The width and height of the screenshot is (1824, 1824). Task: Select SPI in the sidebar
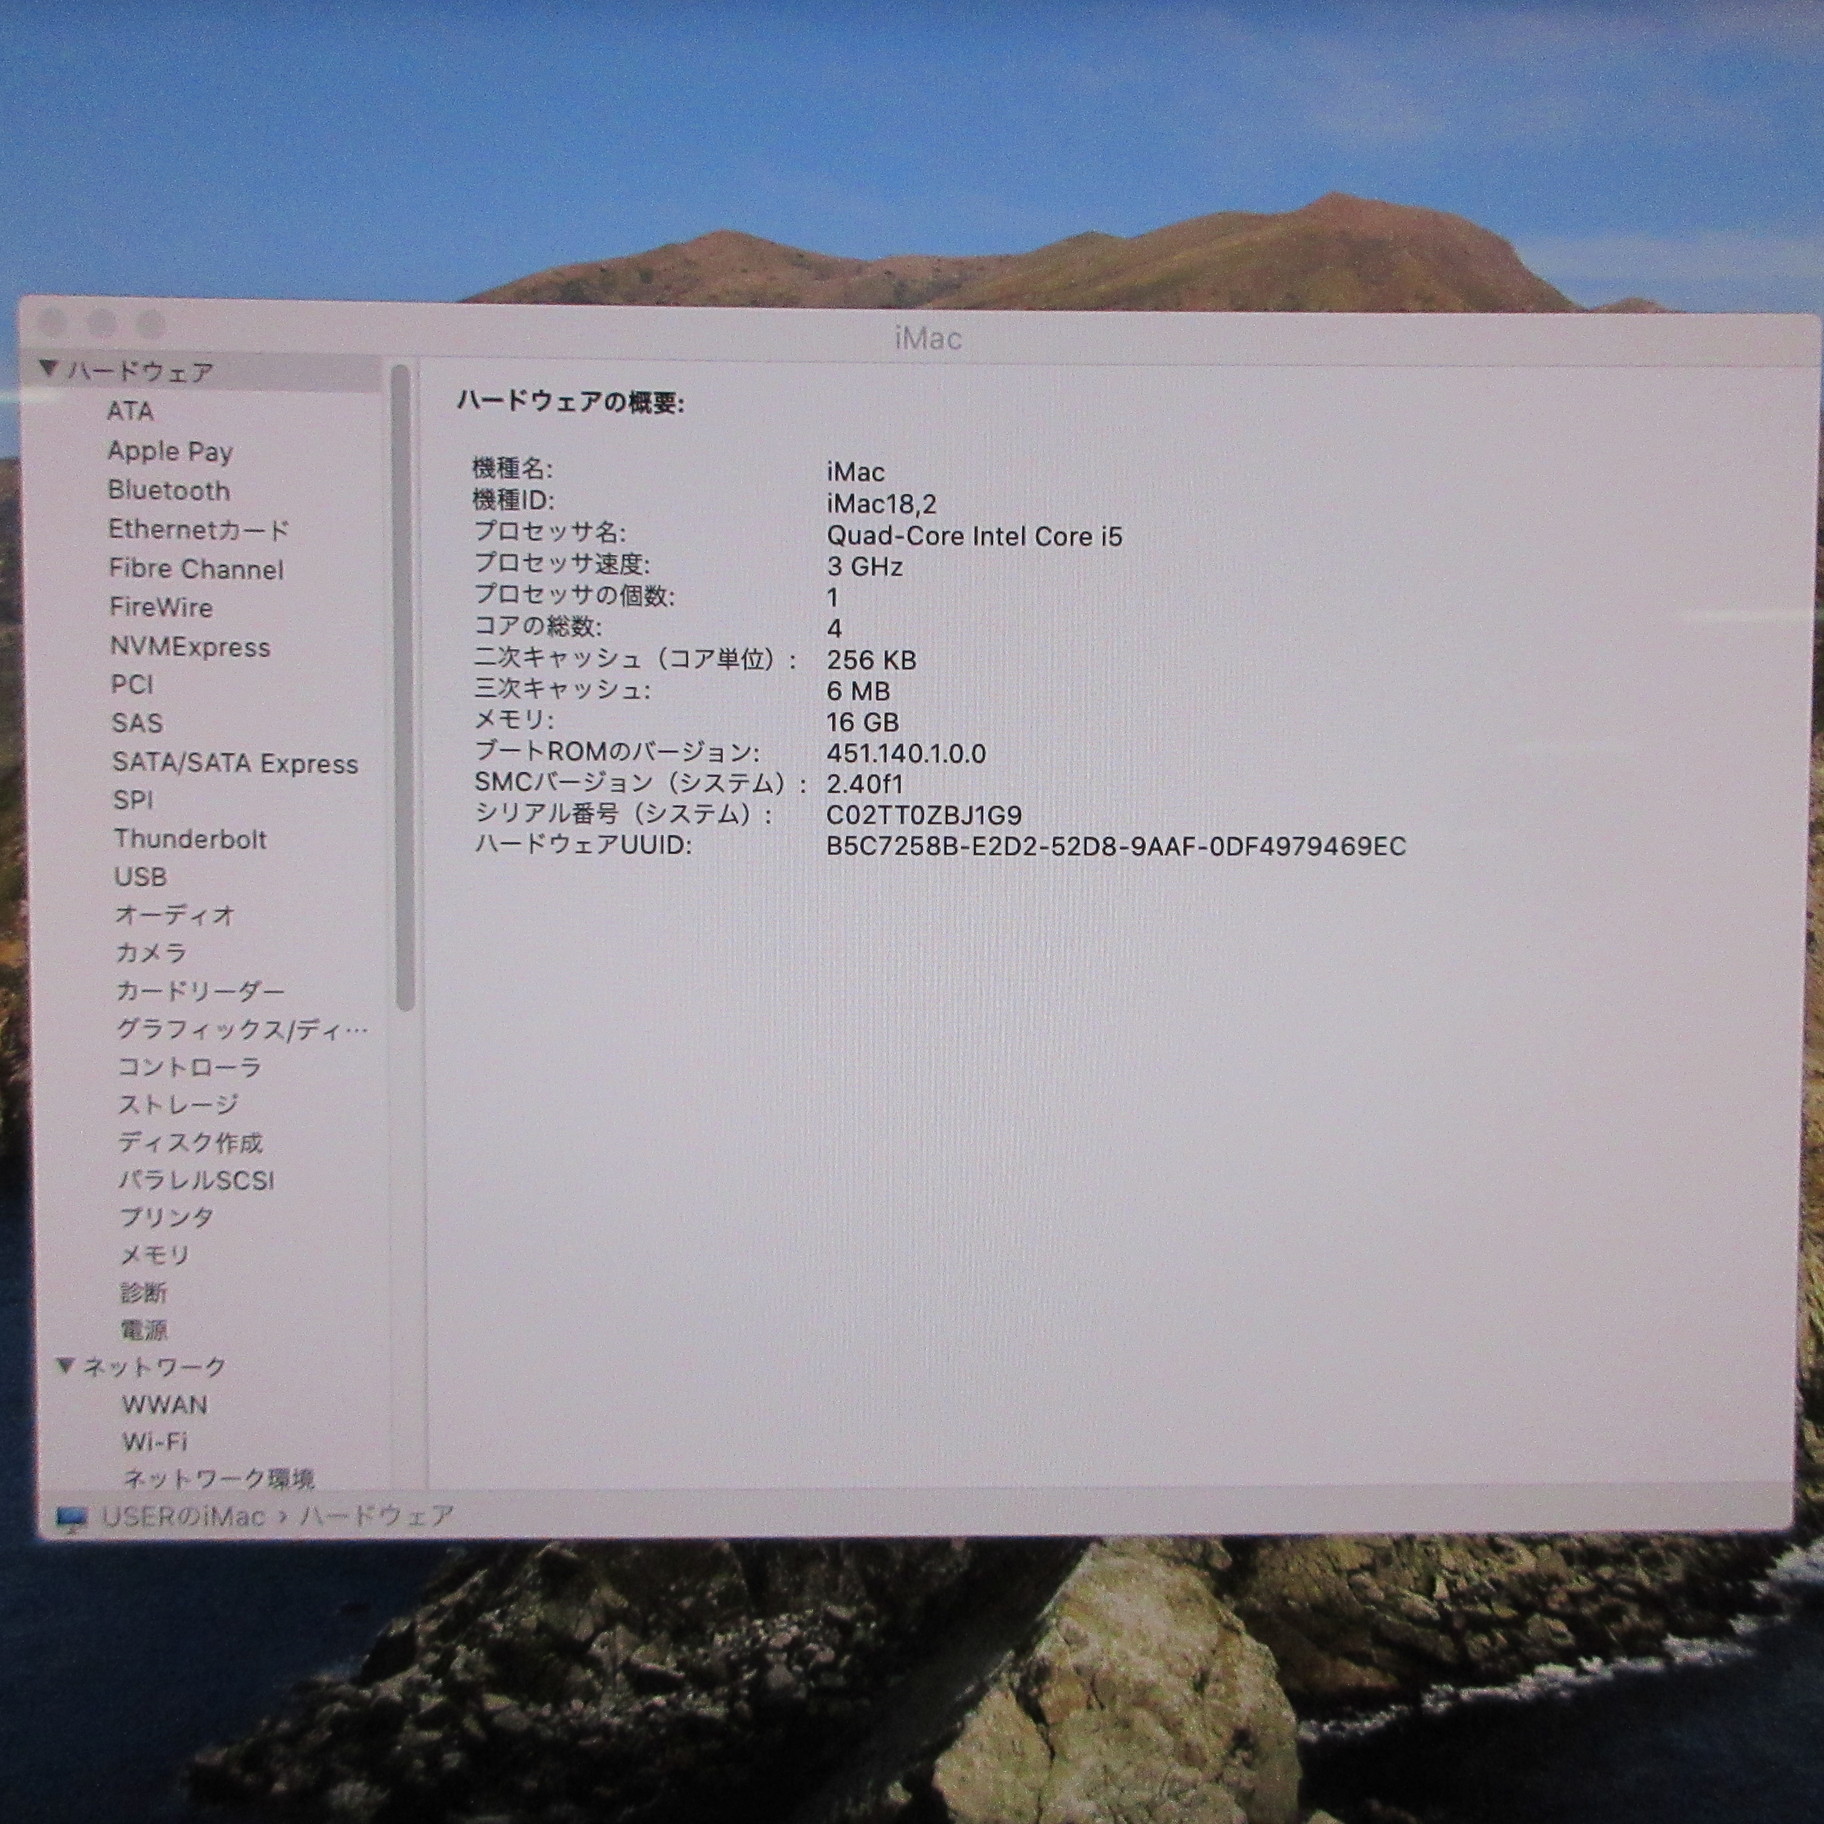133,800
